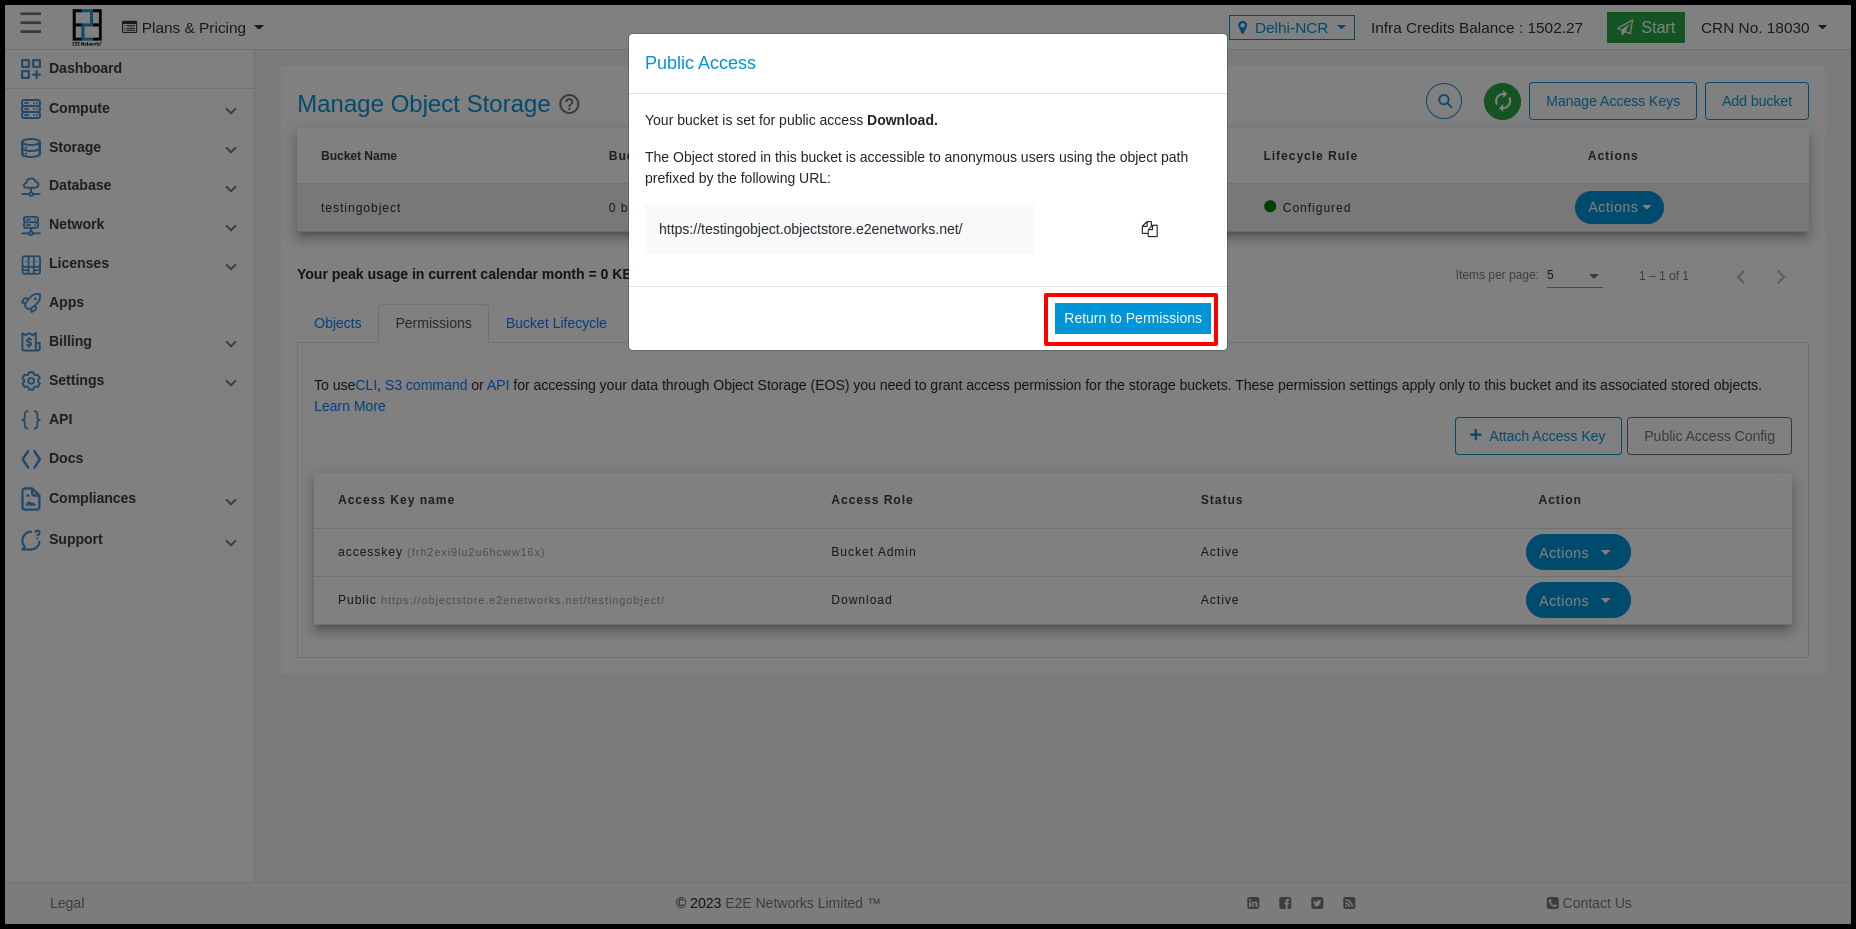Open Actions dropdown for Public row
1856x929 pixels.
point(1578,601)
